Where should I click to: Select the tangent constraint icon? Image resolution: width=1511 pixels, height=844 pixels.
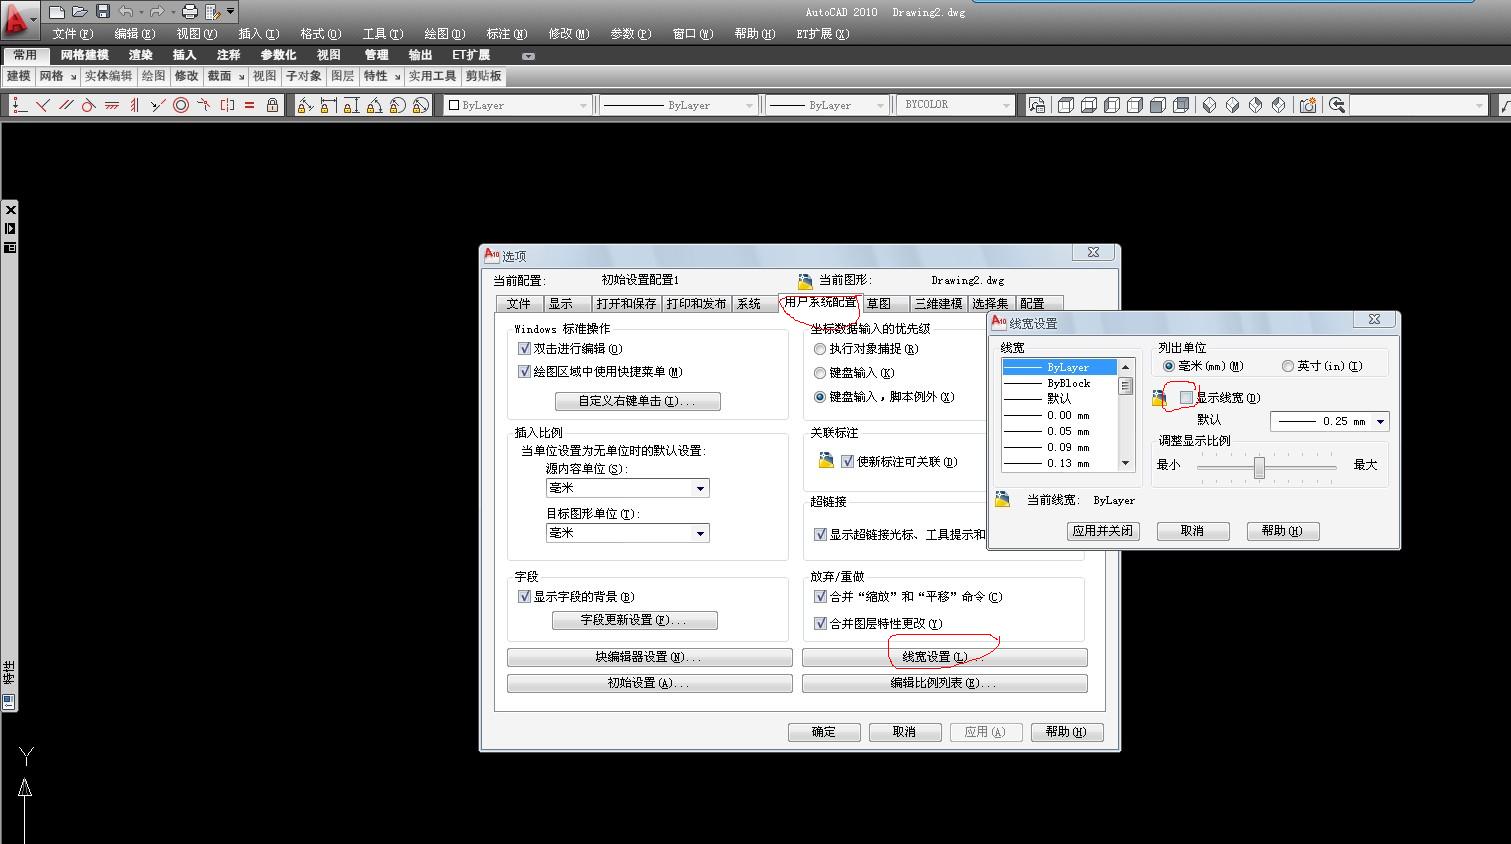[x=88, y=105]
